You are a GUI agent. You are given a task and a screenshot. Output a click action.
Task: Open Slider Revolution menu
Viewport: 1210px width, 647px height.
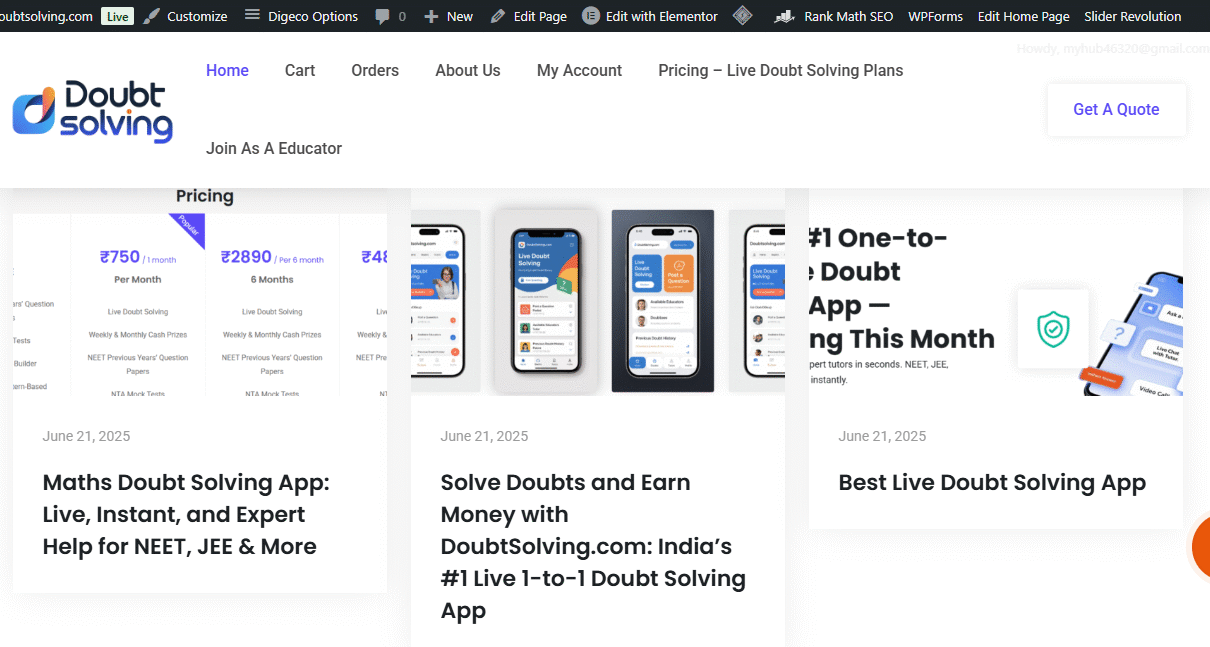pyautogui.click(x=1132, y=16)
